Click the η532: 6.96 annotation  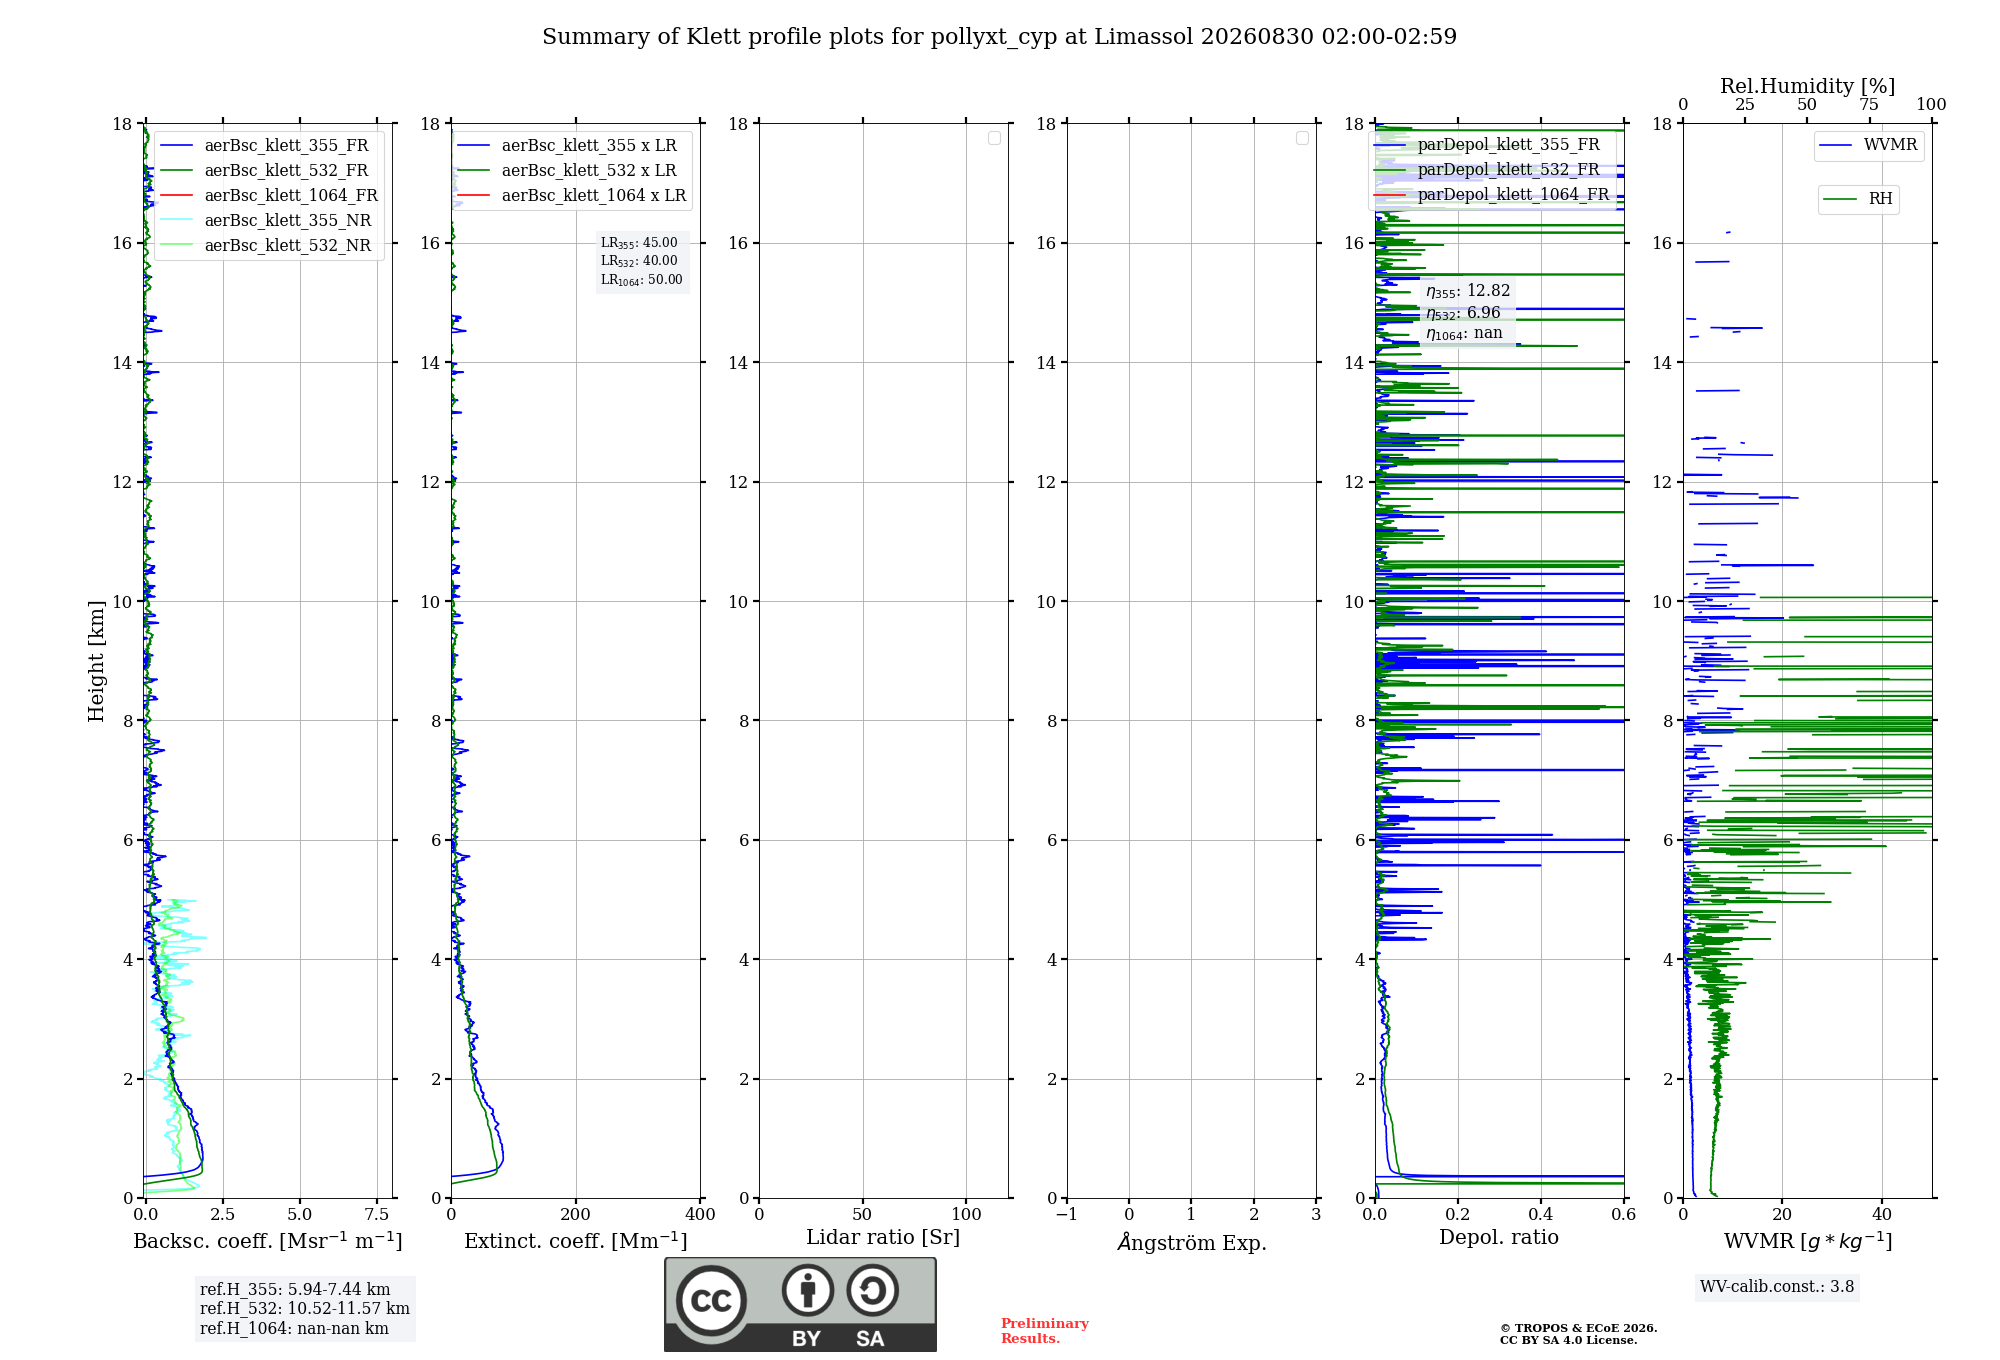point(1463,313)
